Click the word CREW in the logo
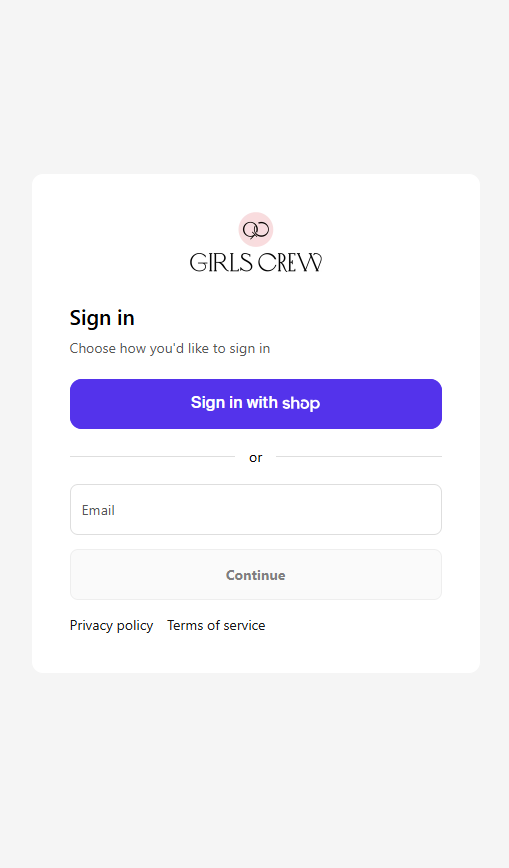Image resolution: width=509 pixels, height=868 pixels. point(290,262)
